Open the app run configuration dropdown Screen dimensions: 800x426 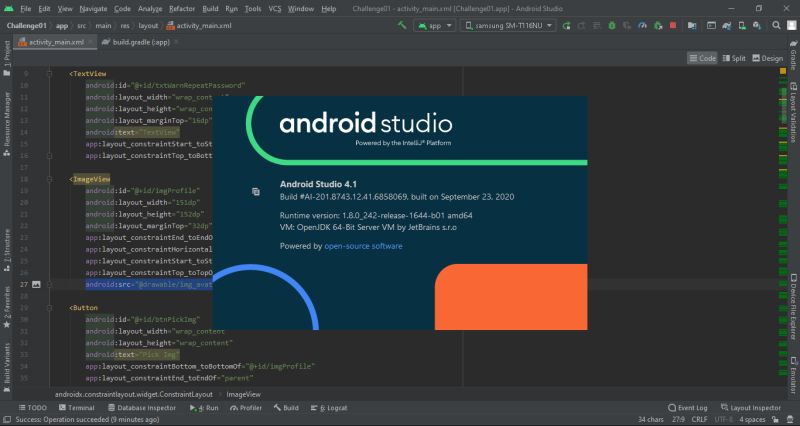pos(435,26)
